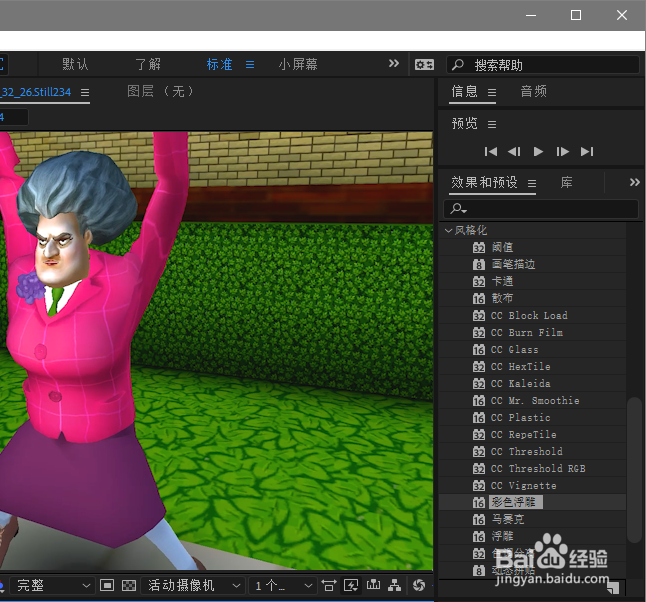Open the 预览 panel menu icon
646x602 pixels.
[492, 124]
